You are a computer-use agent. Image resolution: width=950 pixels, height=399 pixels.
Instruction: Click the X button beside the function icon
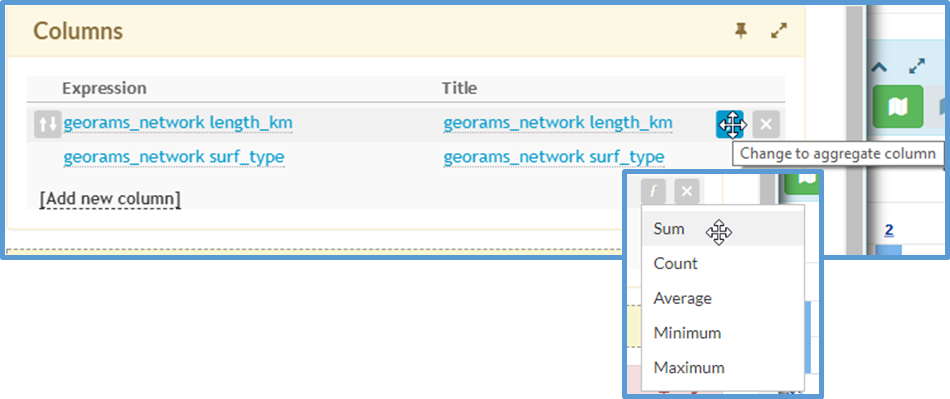(x=686, y=191)
